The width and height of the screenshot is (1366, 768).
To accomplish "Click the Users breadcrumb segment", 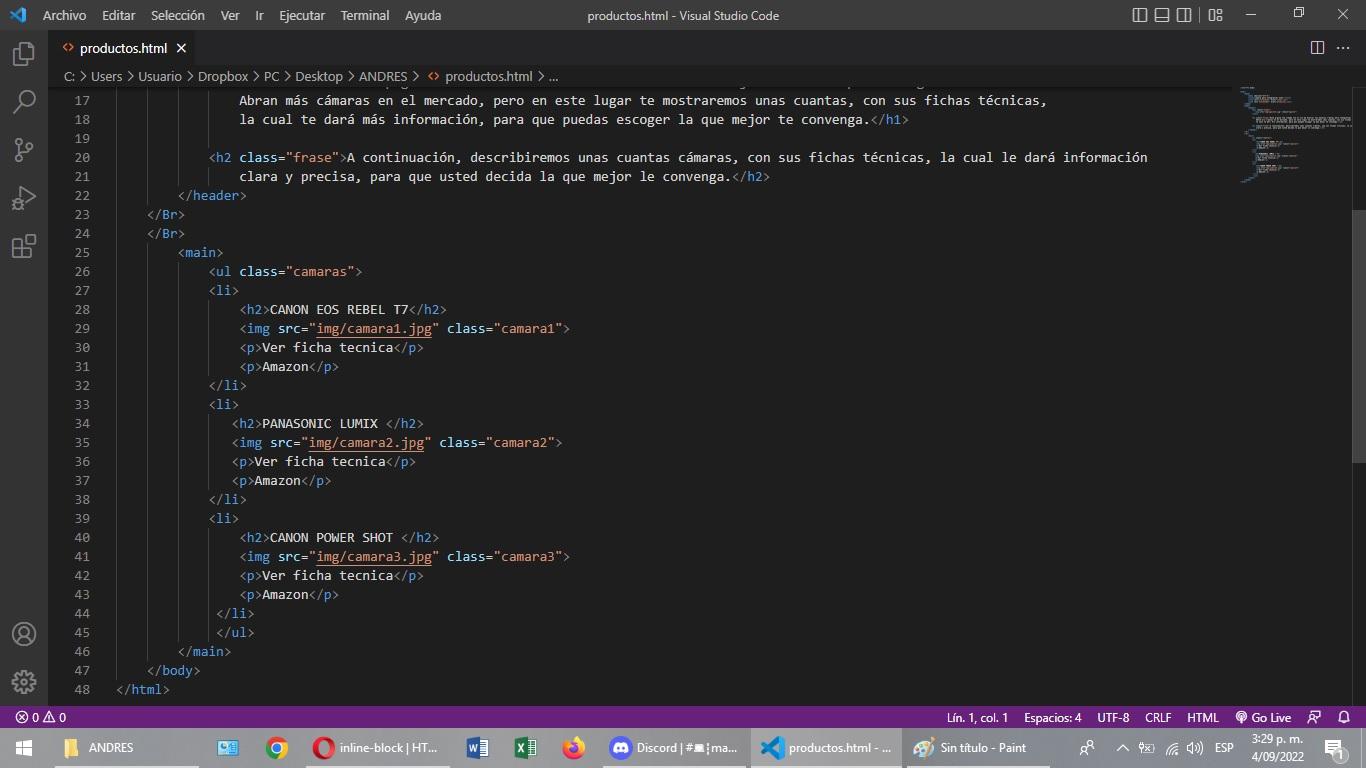I will [106, 76].
